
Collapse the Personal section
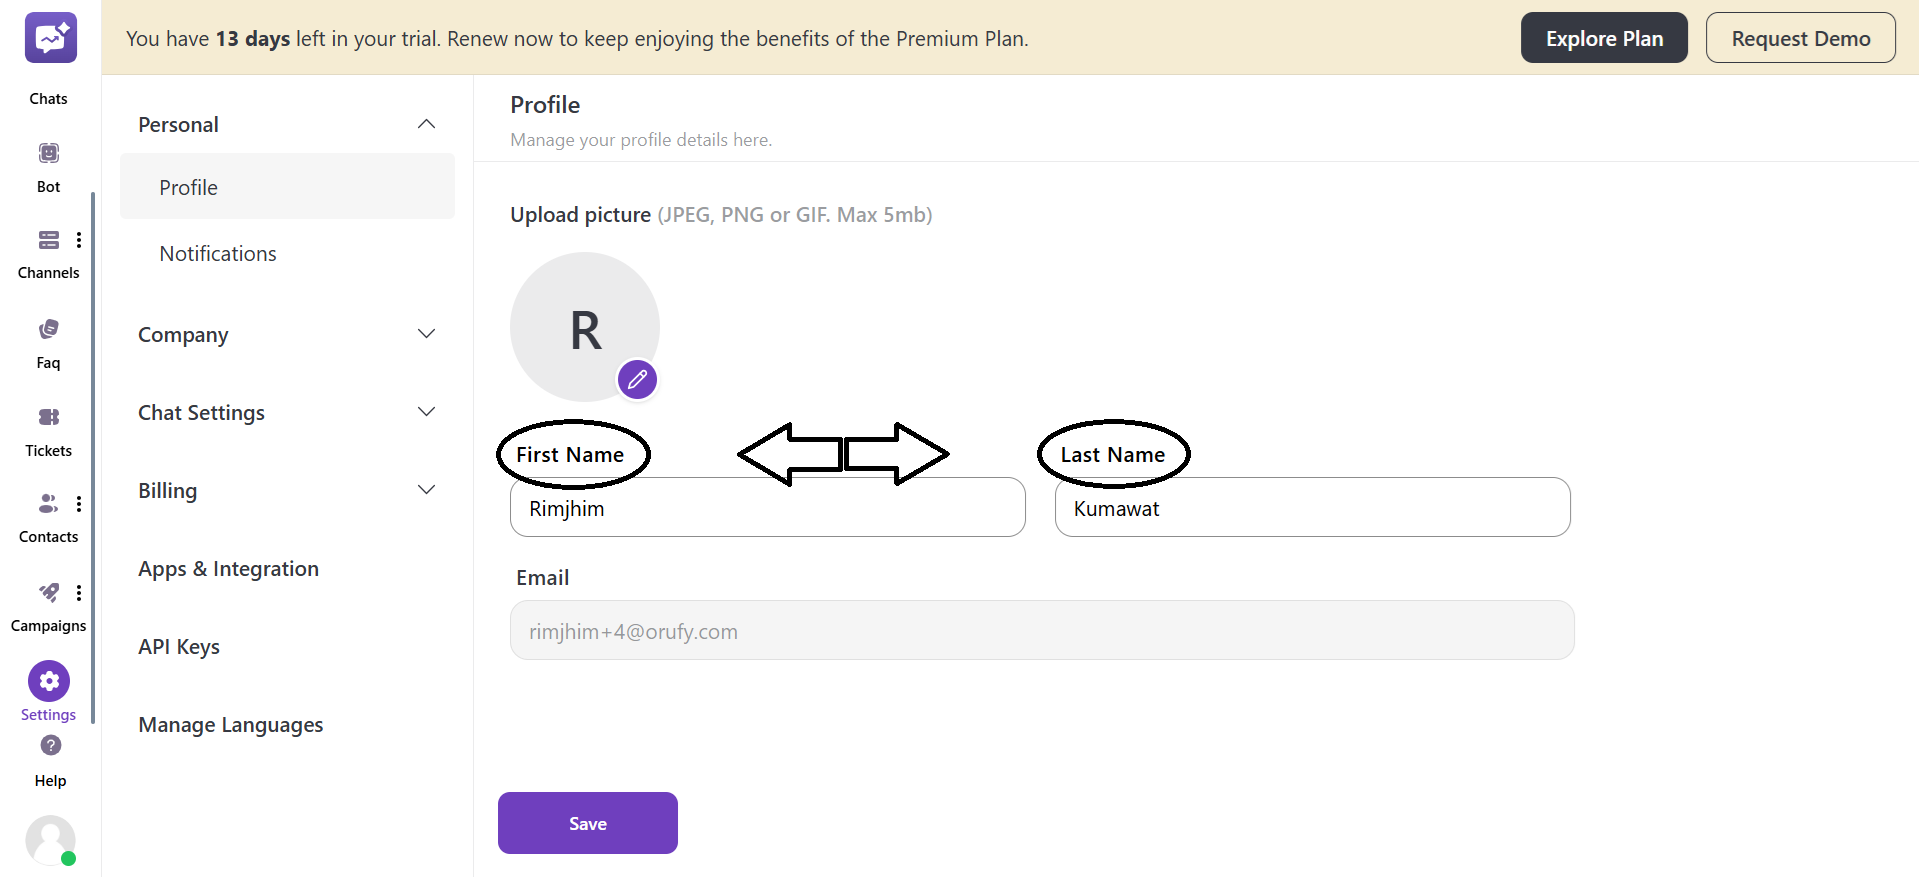[426, 123]
